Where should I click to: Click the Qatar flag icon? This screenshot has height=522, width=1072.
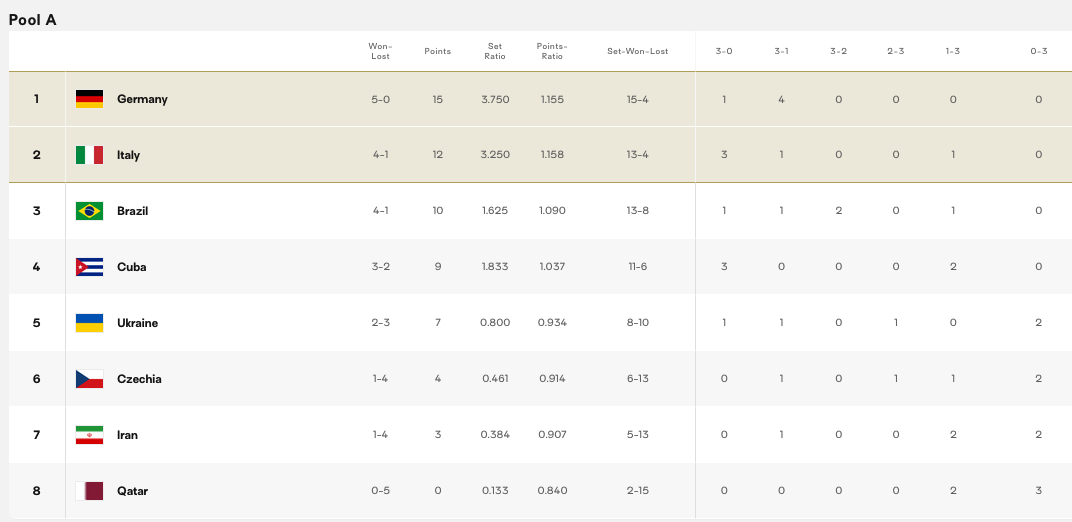89,491
